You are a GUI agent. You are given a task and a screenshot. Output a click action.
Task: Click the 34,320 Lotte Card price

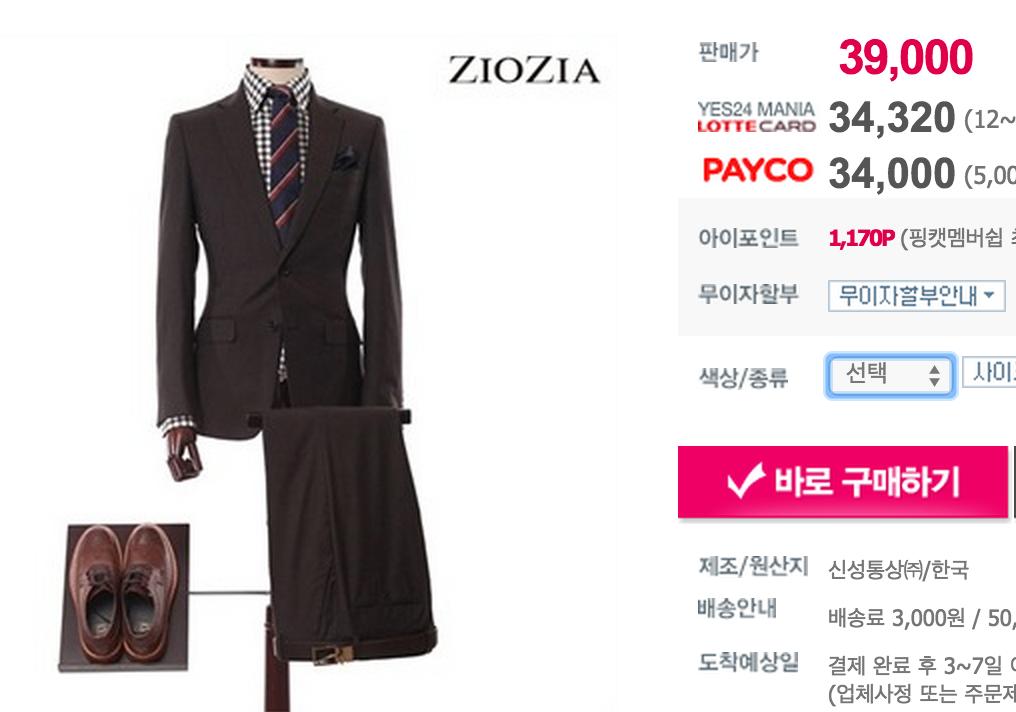(892, 118)
